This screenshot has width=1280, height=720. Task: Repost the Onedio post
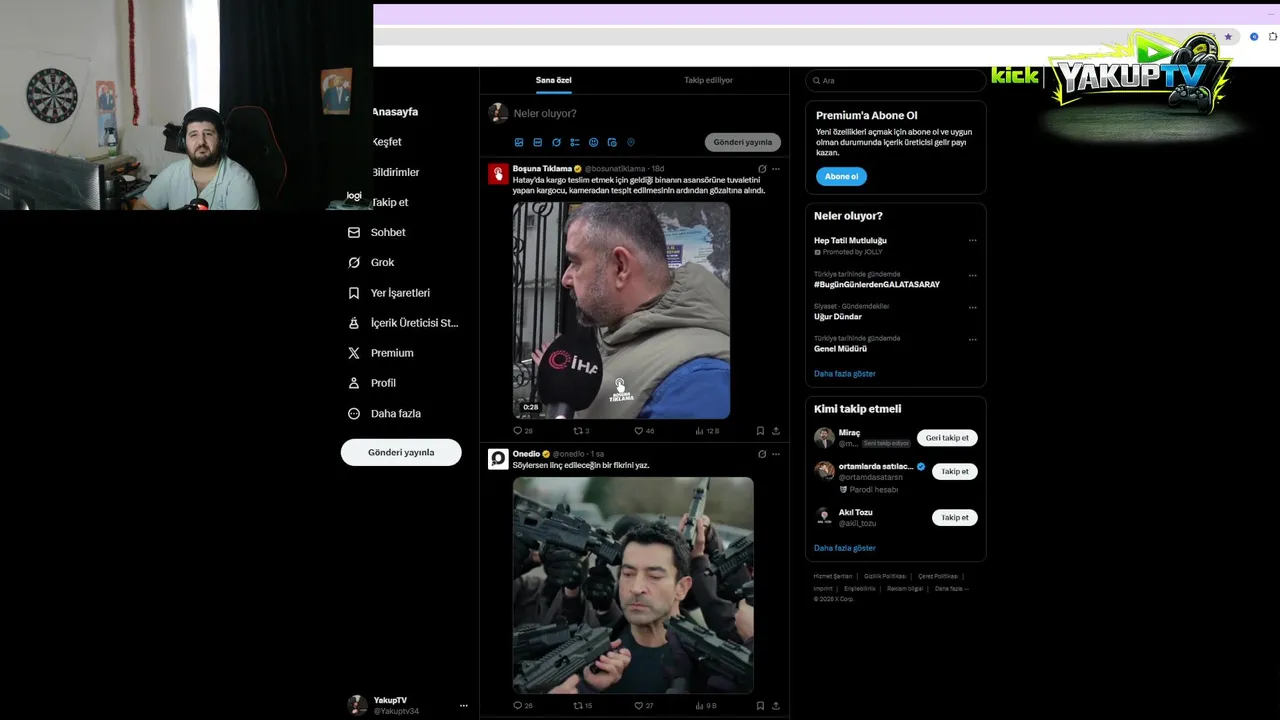pos(582,706)
